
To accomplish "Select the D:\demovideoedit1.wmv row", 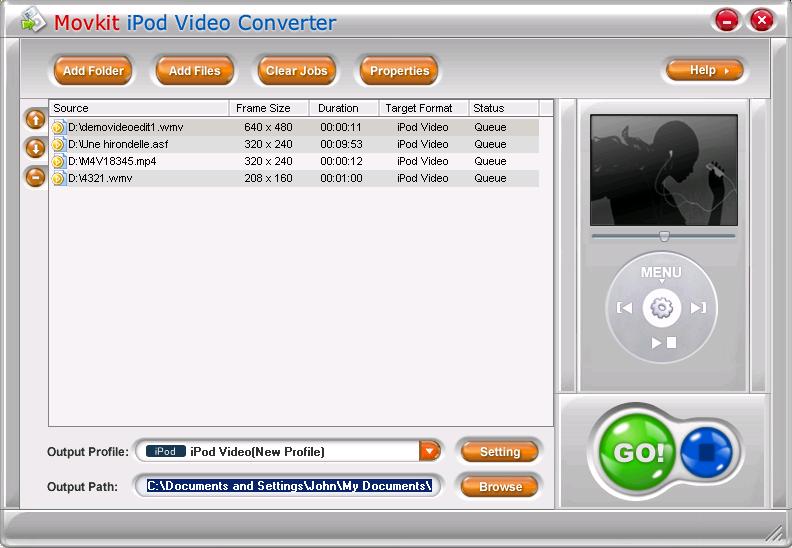I will point(294,127).
